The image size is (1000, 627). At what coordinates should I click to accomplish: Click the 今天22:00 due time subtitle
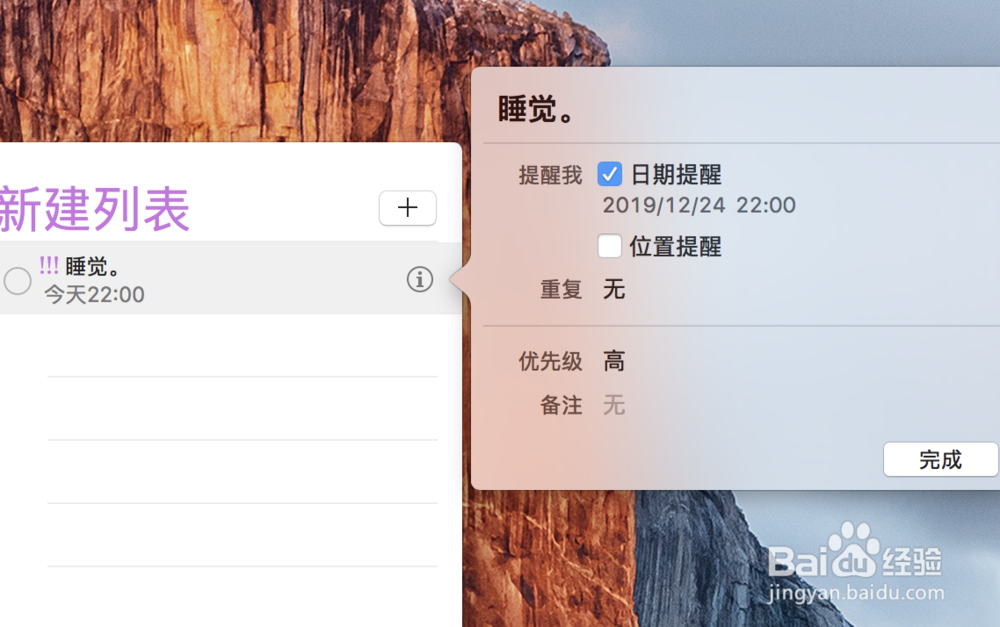[94, 295]
